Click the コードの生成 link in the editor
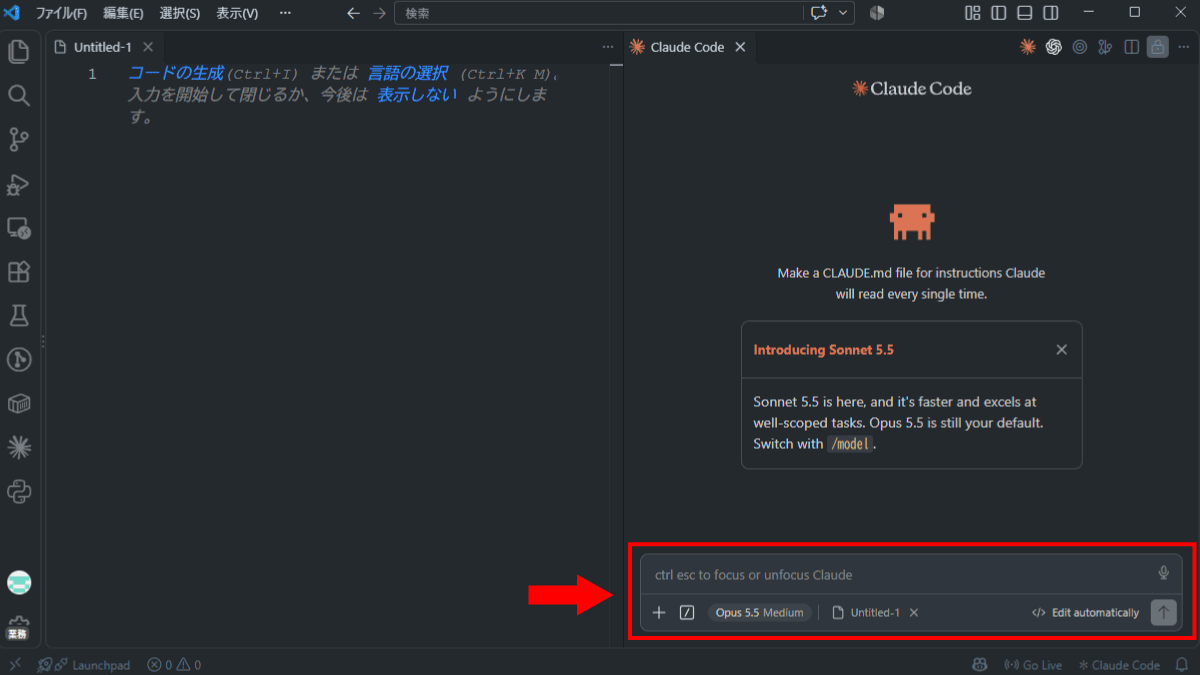Viewport: 1200px width, 675px height. (176, 73)
